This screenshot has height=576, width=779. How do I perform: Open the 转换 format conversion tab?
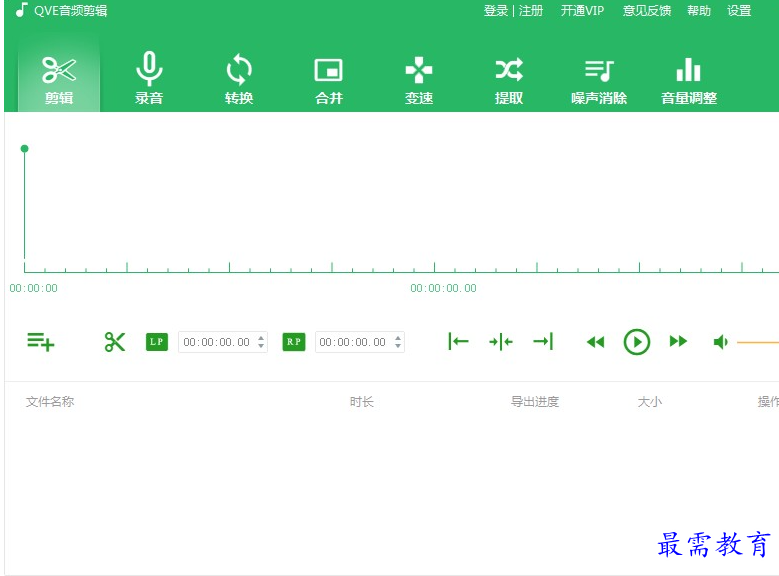point(239,78)
